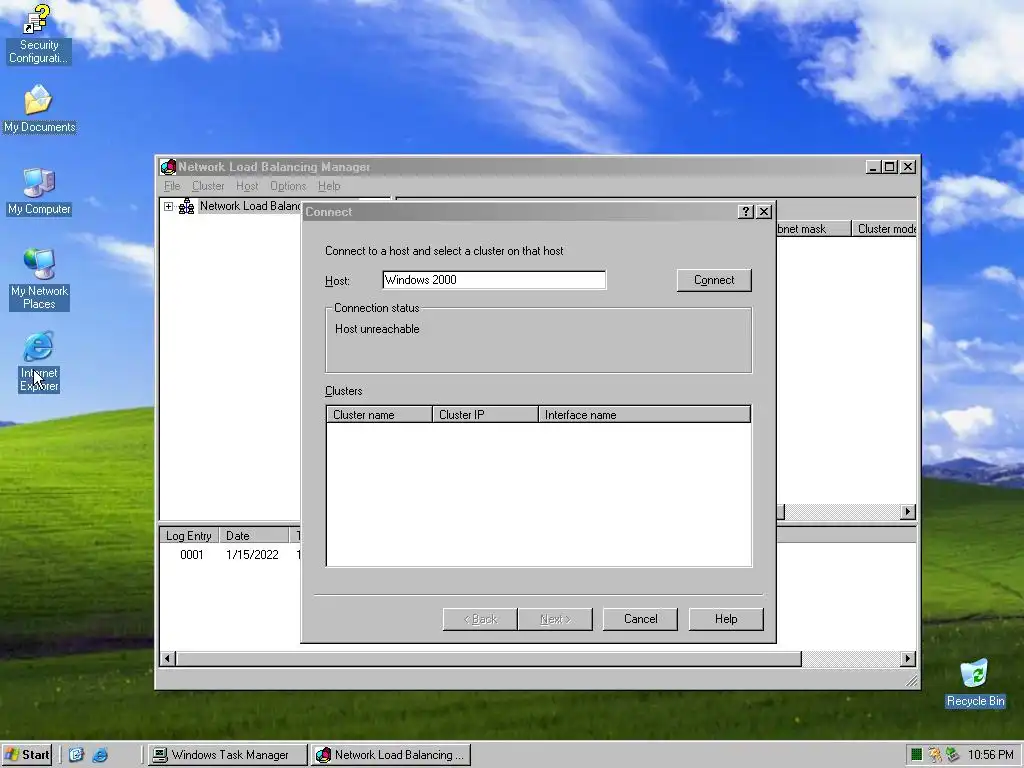The height and width of the screenshot is (768, 1024).
Task: Click Network Load Balancing taskbar button
Action: tap(391, 755)
